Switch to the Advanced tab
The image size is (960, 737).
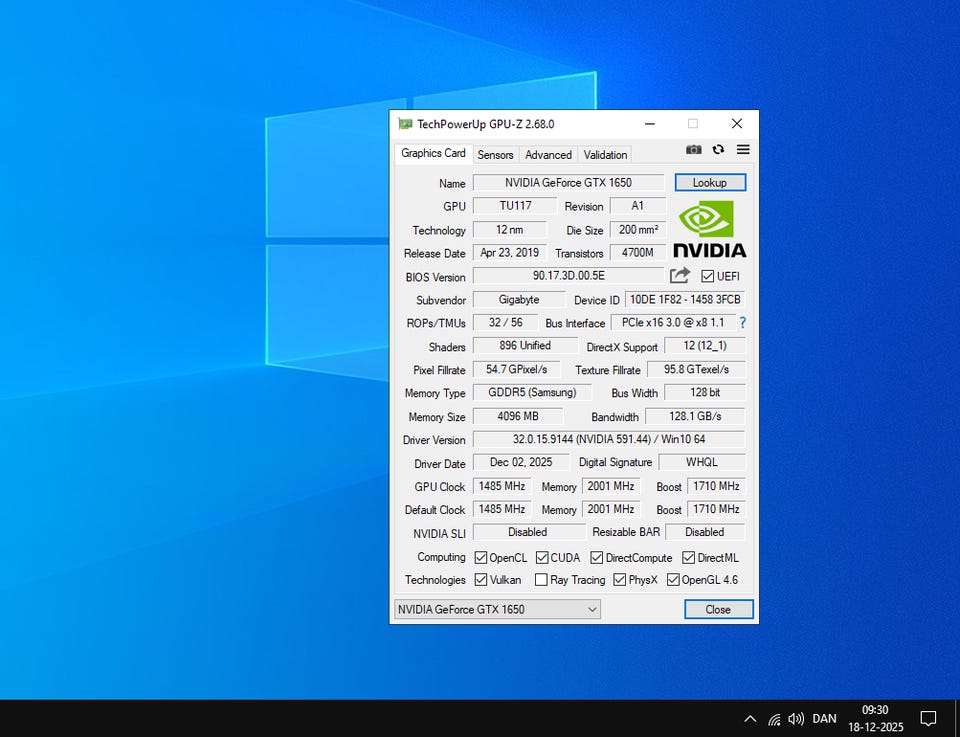(548, 155)
